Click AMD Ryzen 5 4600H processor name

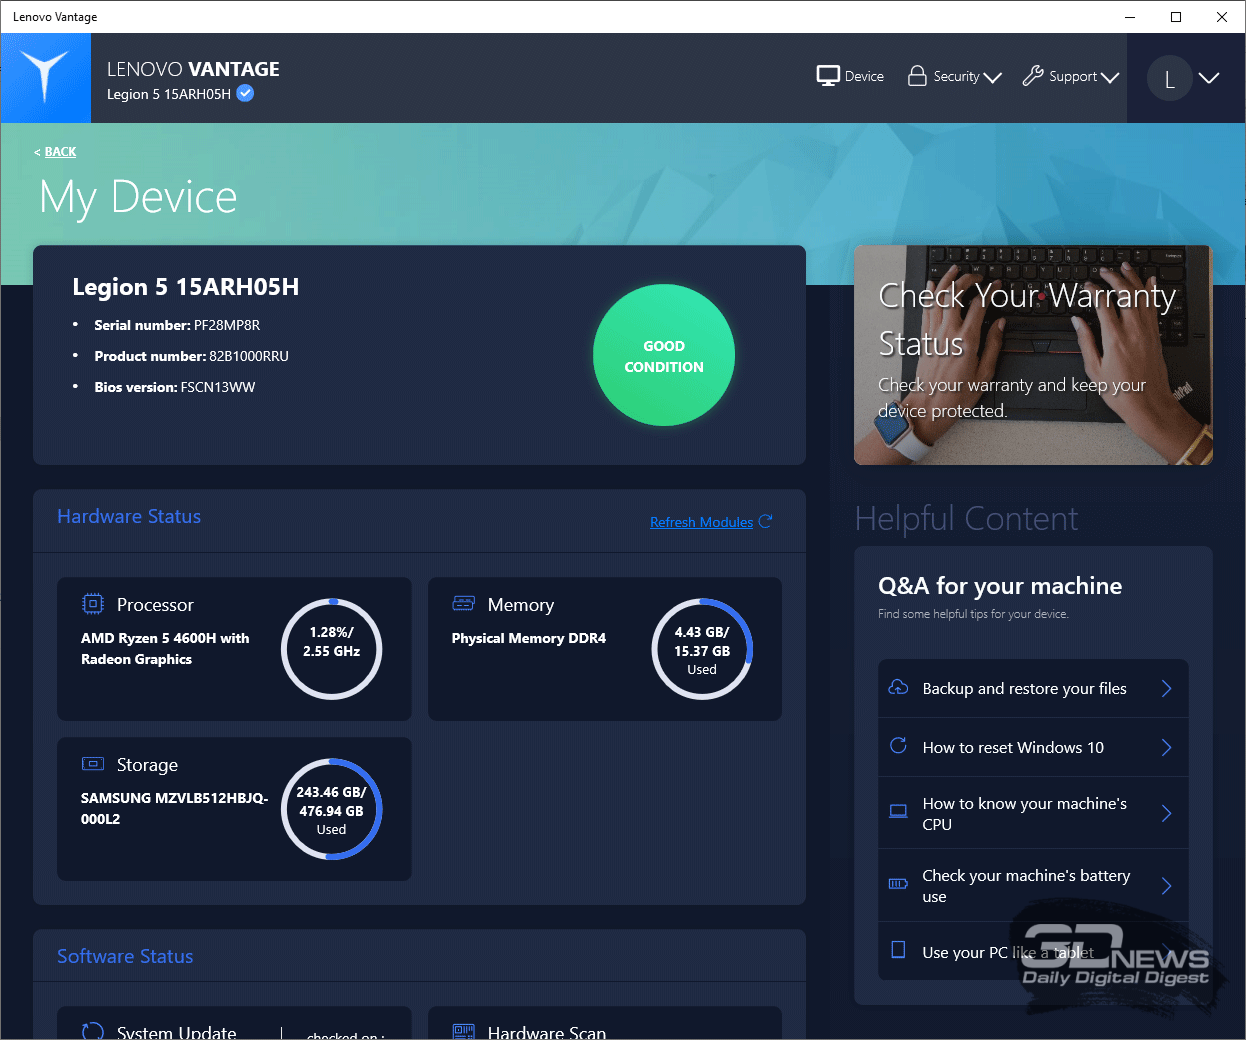click(x=165, y=648)
